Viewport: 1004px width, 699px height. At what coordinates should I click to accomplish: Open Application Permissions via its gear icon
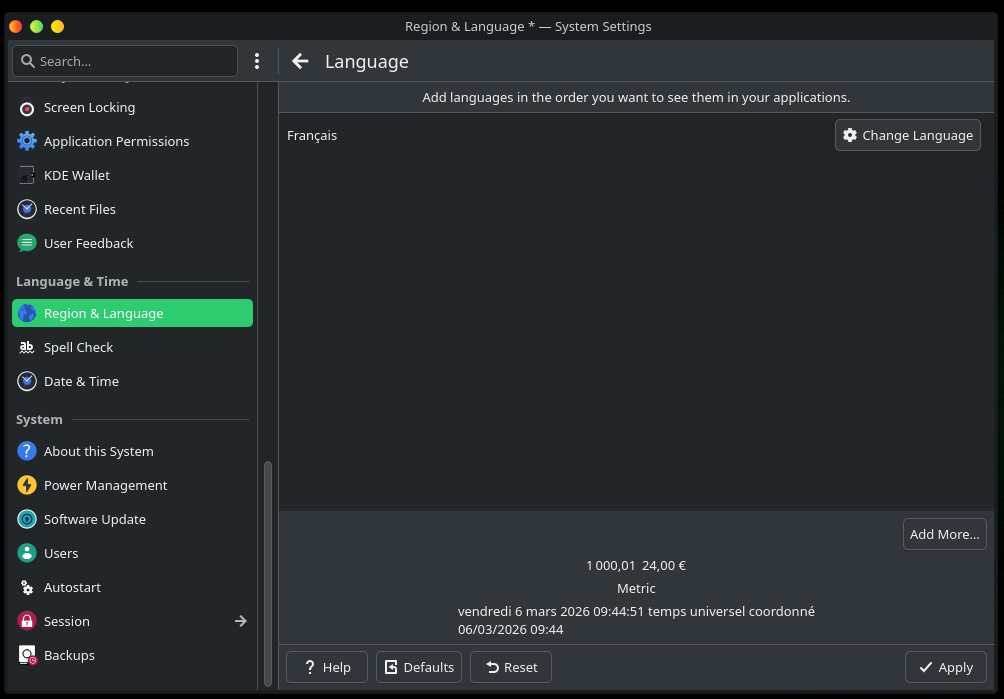(x=27, y=142)
